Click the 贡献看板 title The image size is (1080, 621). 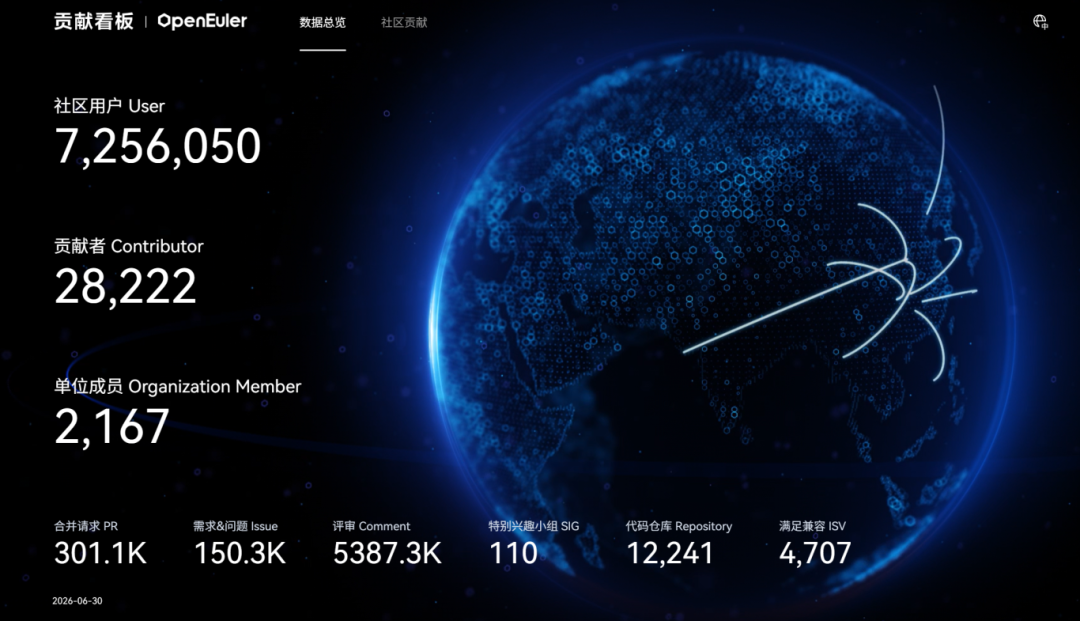(x=94, y=21)
